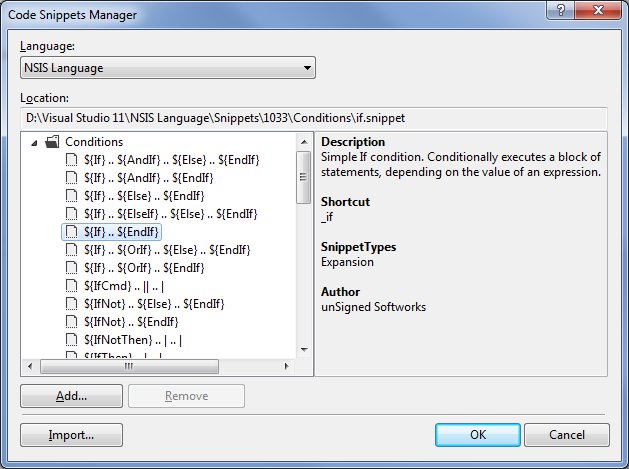This screenshot has width=629, height=469.
Task: Click file icon beside ${If} .. ${ElseIf} snippet
Action: tap(71, 214)
